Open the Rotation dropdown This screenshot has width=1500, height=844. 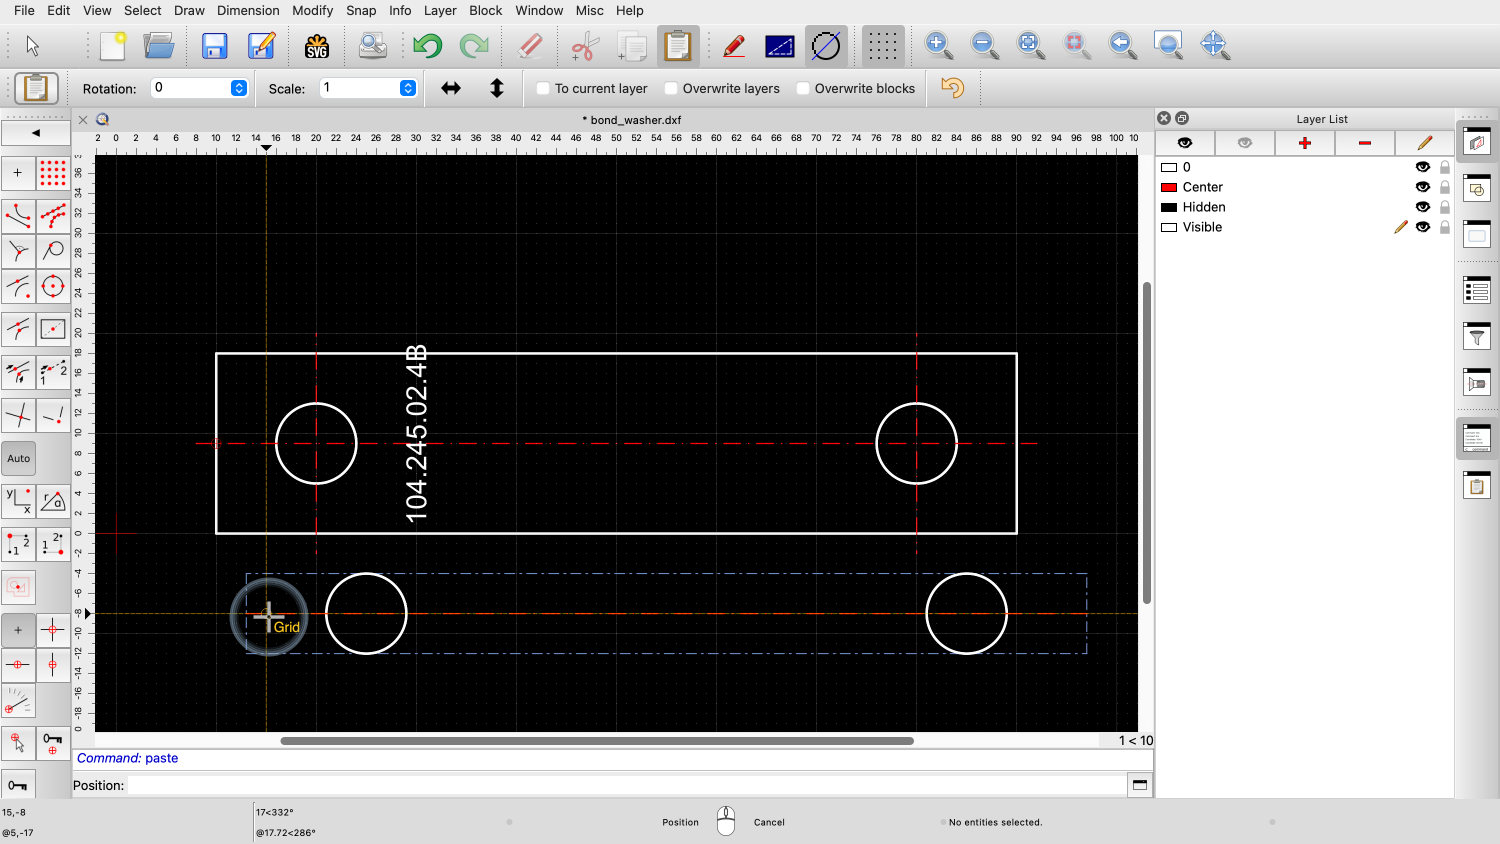click(x=239, y=88)
